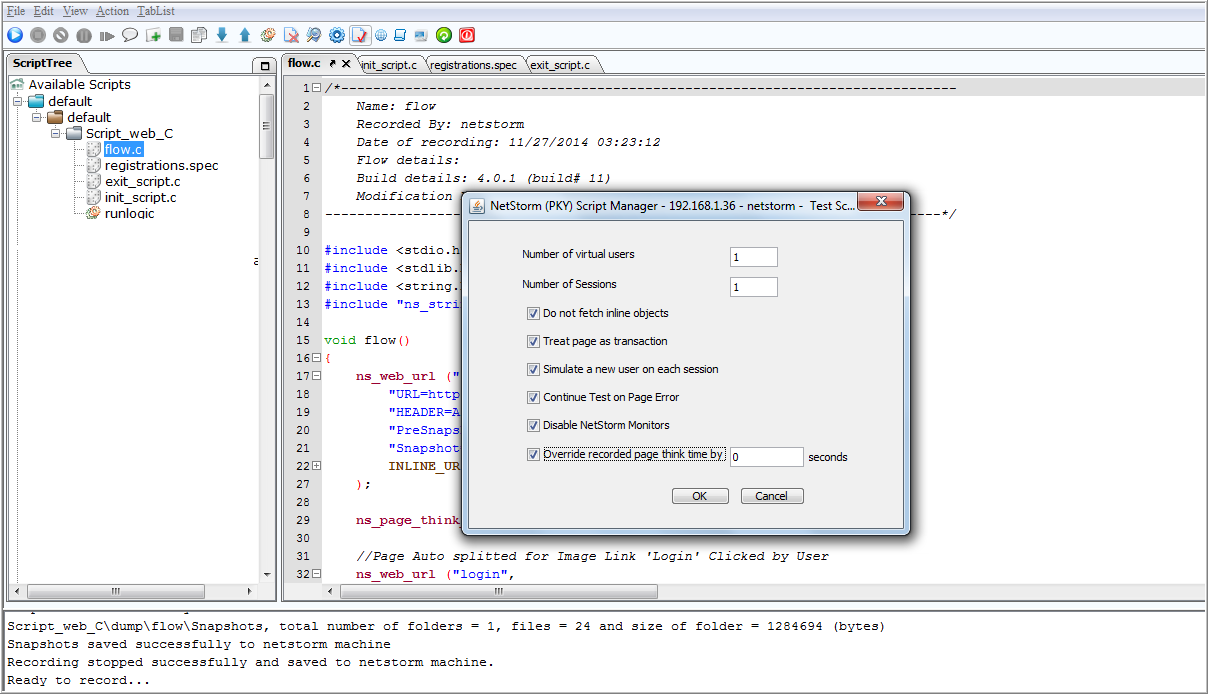Collapse the Script_web_C tree node

tap(56, 133)
